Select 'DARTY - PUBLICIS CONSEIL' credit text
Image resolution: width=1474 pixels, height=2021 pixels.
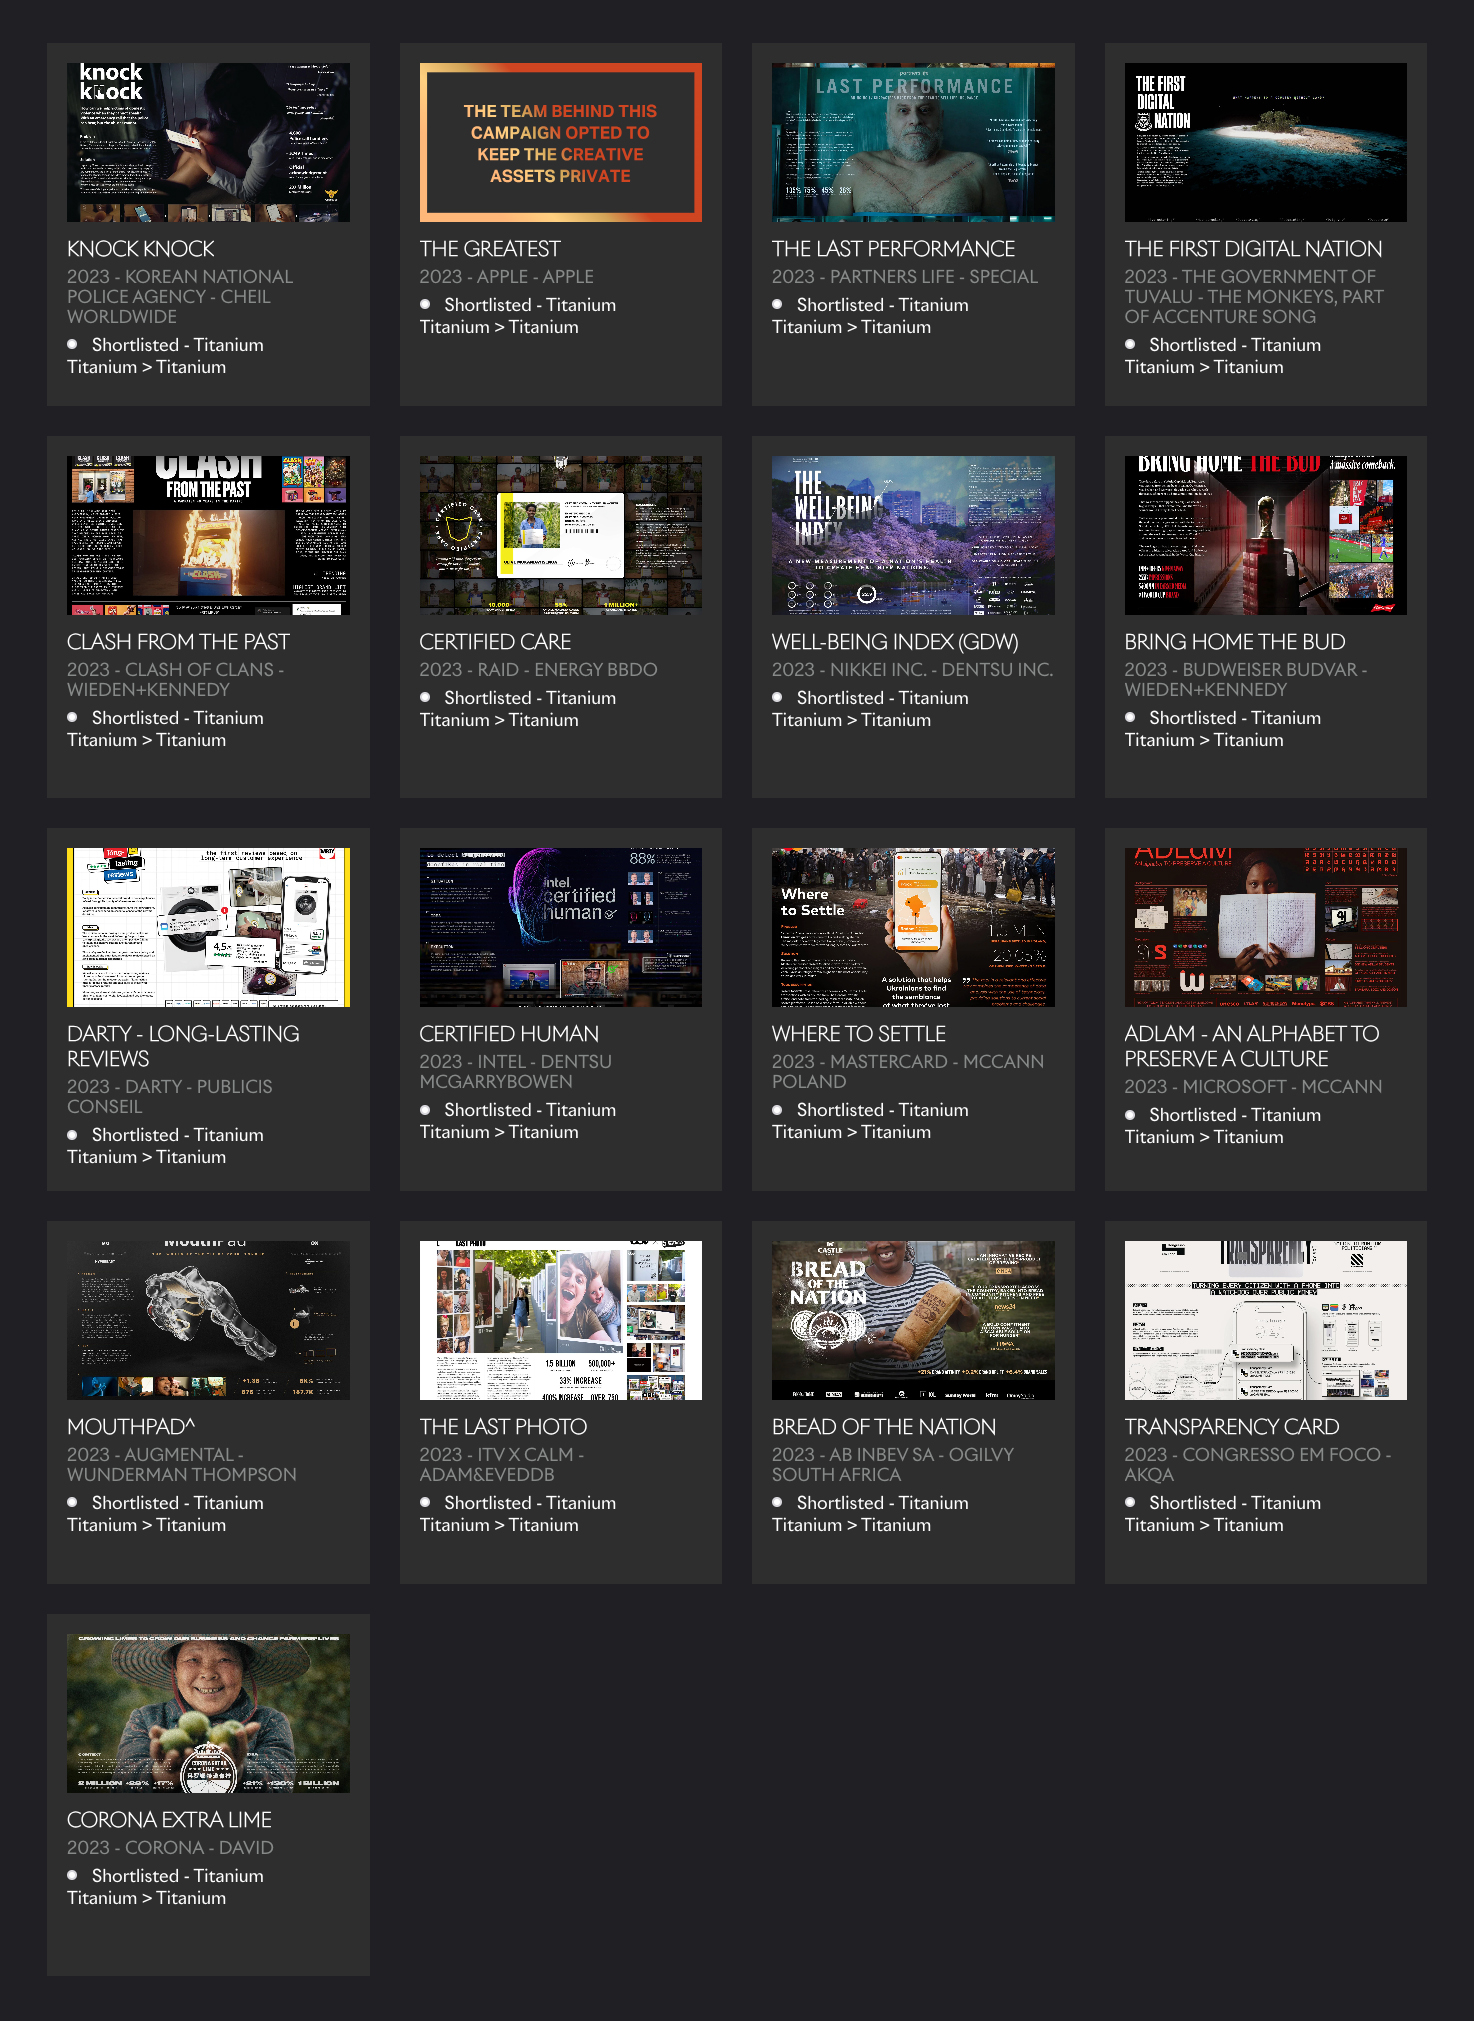170,1097
